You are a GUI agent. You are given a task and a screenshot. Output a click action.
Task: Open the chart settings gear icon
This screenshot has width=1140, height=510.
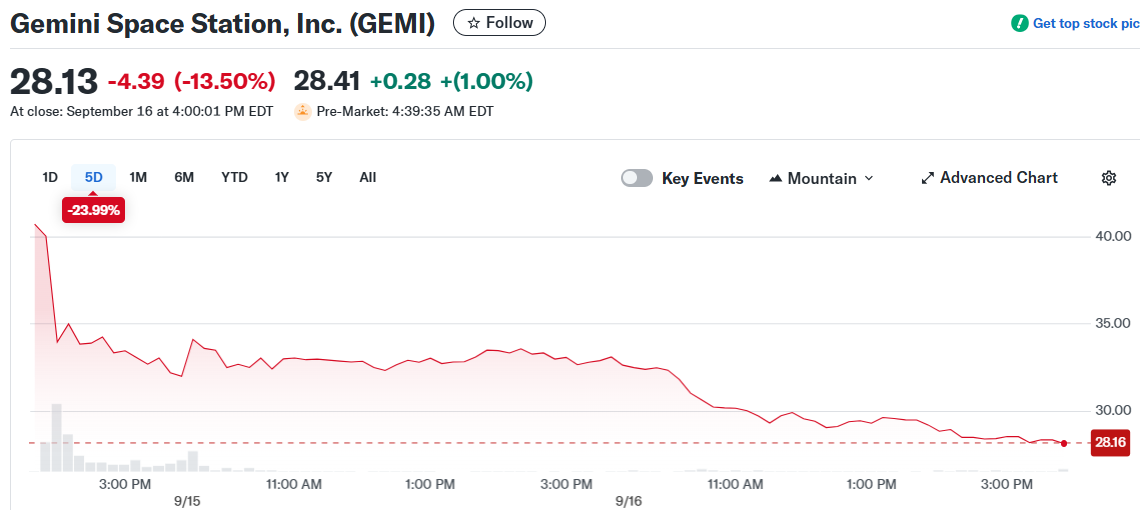click(1109, 178)
